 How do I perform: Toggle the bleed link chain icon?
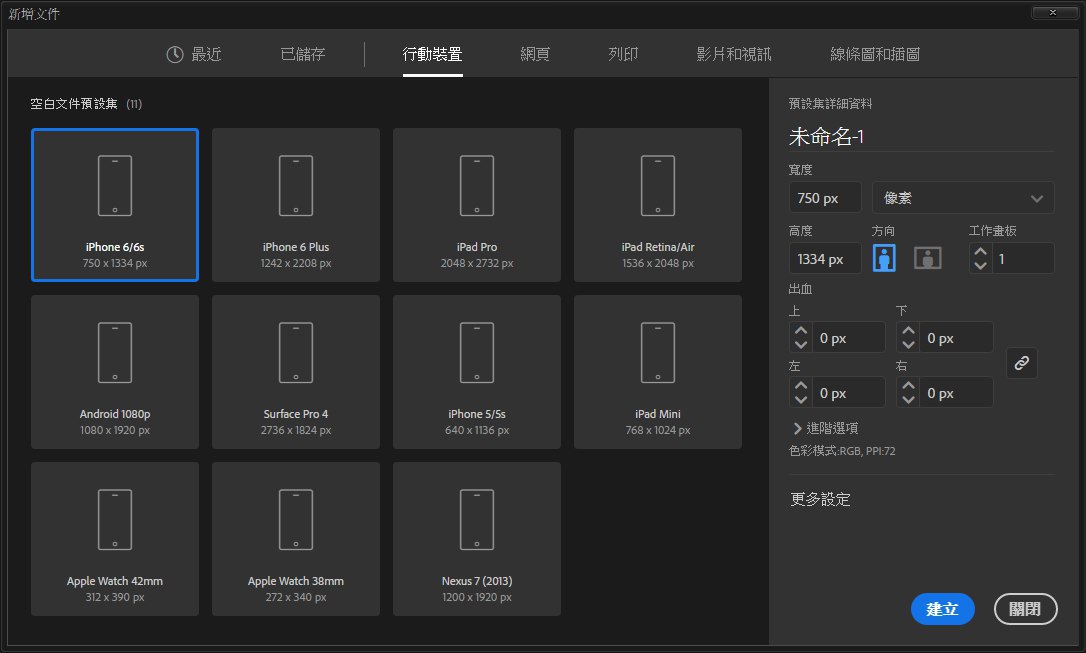pos(1021,363)
